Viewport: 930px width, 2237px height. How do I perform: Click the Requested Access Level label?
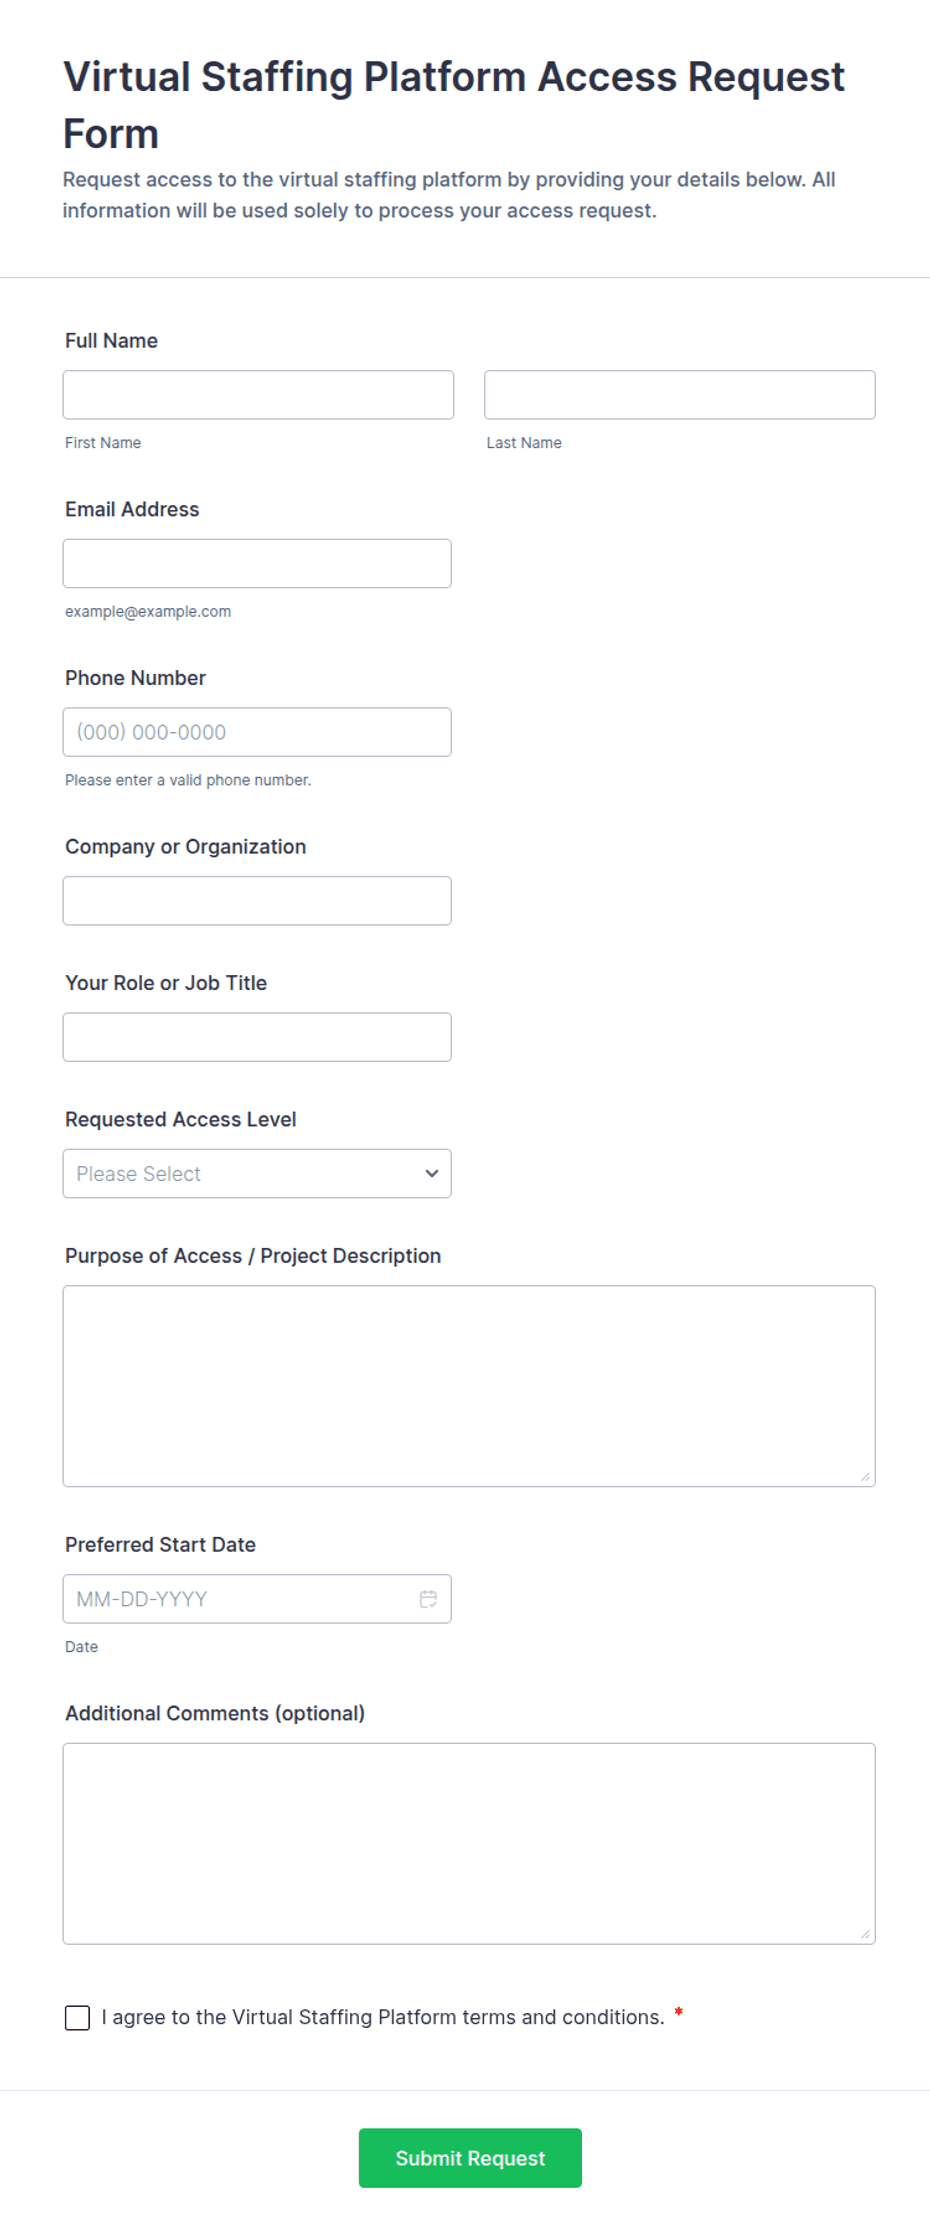point(181,1120)
